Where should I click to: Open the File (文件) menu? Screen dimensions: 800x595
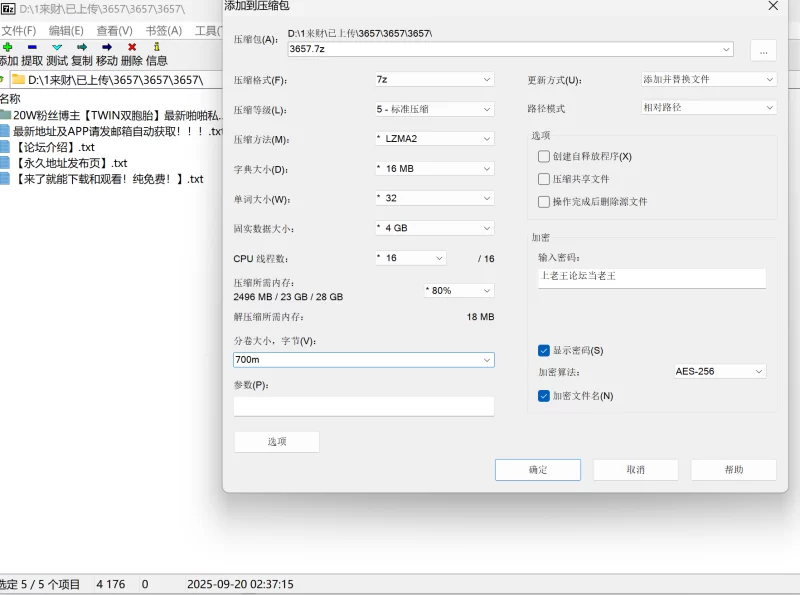tap(18, 31)
